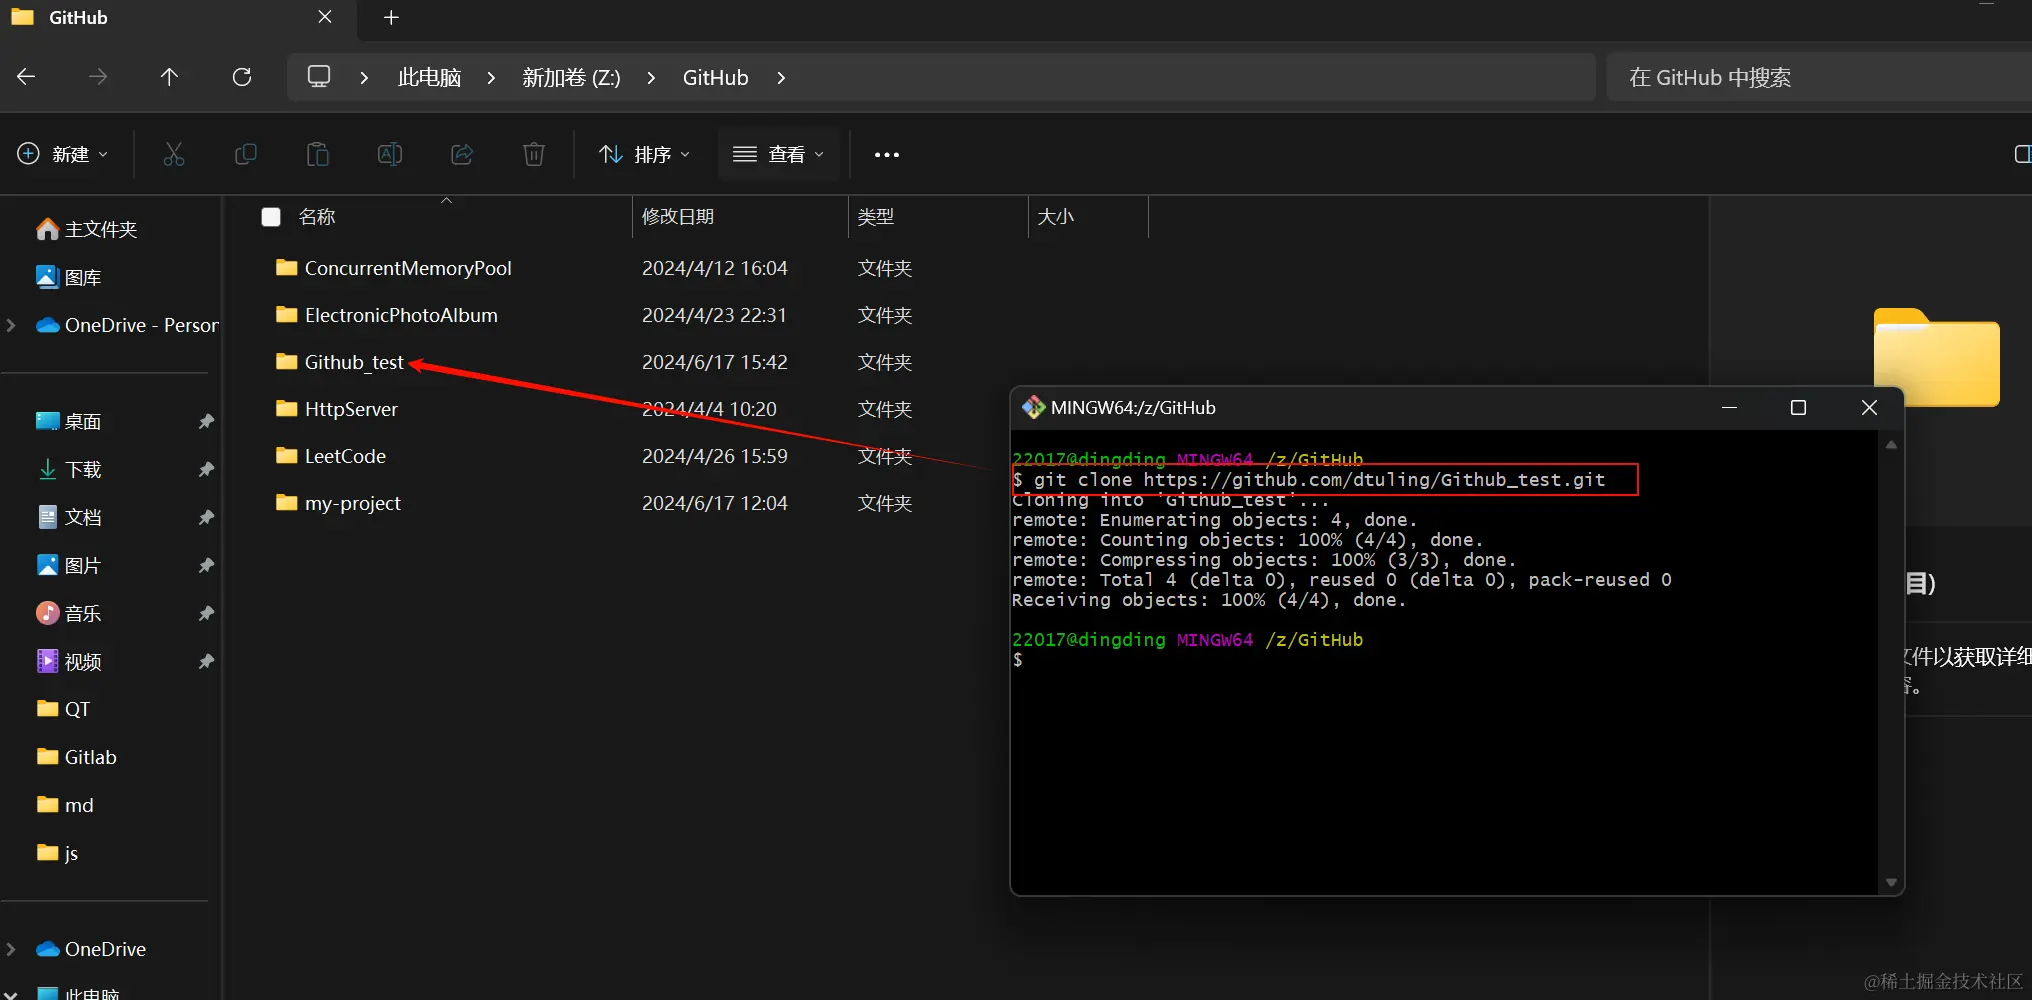2032x1000 pixels.
Task: Click the Rename toolbar icon
Action: point(390,154)
